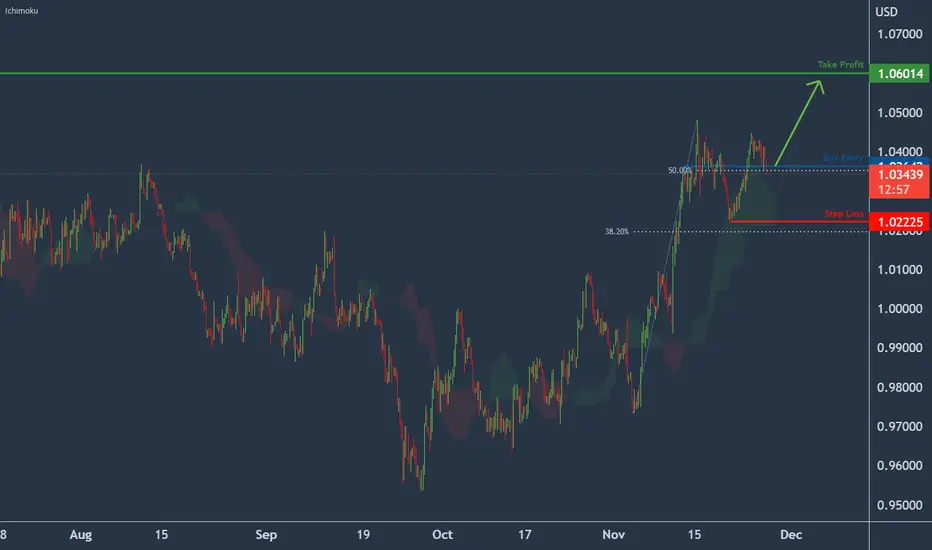Image resolution: width=932 pixels, height=550 pixels.
Task: Click the 0.98000 price axis label
Action: click(900, 388)
